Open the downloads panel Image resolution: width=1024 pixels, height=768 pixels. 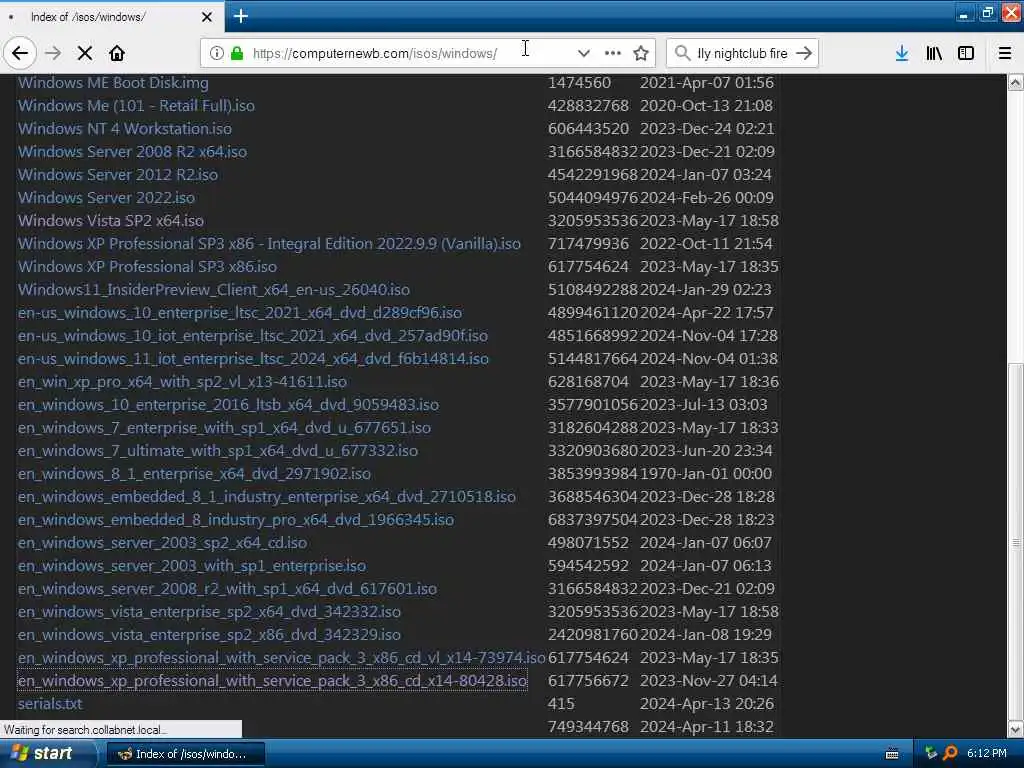click(902, 53)
